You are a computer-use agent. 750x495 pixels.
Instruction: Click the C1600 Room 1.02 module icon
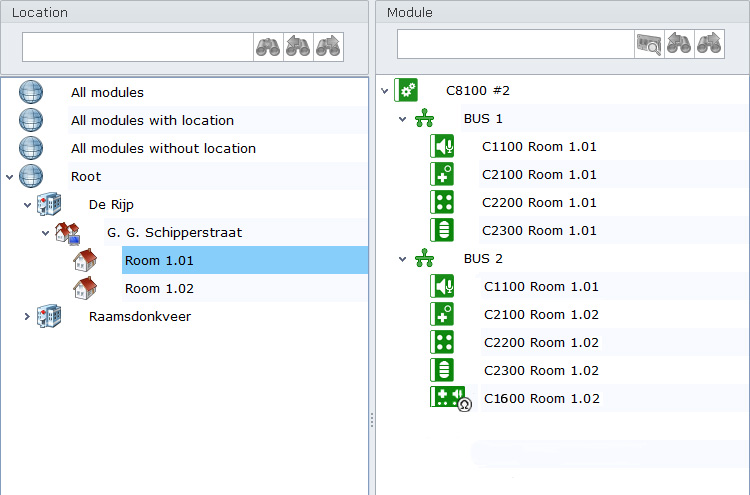[x=447, y=398]
